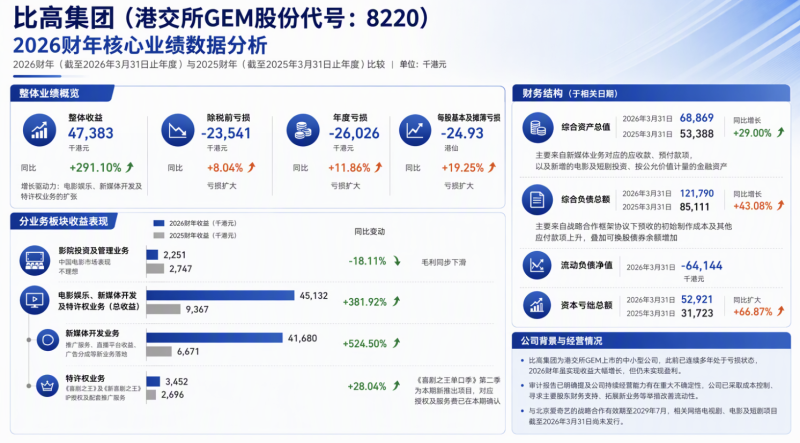Screen dimensions: 800x443
Task: Click the blue legend swatch for 2026财年收益
Action: tap(159, 223)
